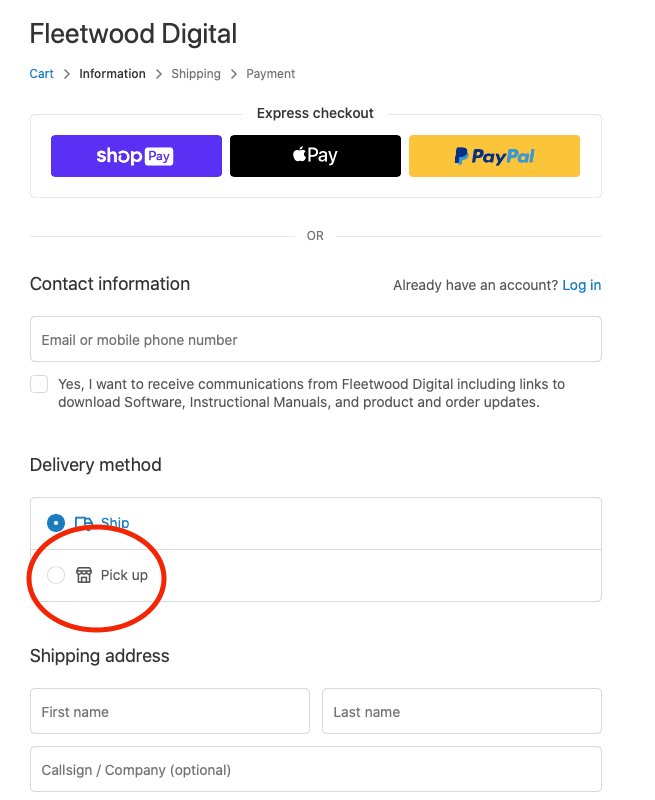Viewport: 655px width, 800px height.
Task: Click the Pick up option label
Action: pyautogui.click(x=124, y=575)
